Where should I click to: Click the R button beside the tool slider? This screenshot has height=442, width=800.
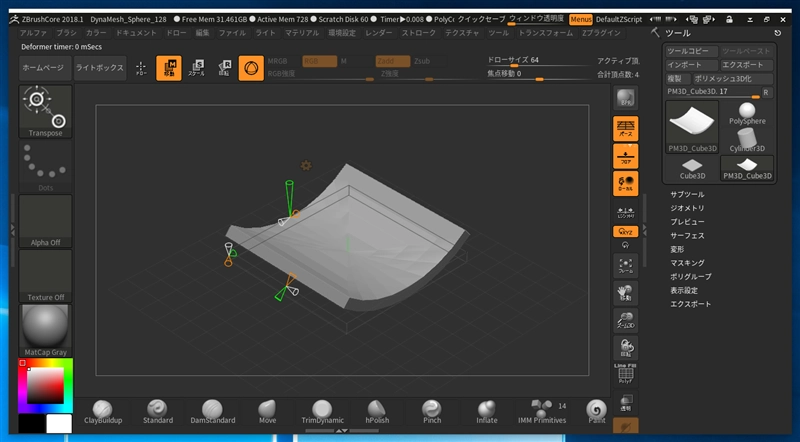pos(766,92)
